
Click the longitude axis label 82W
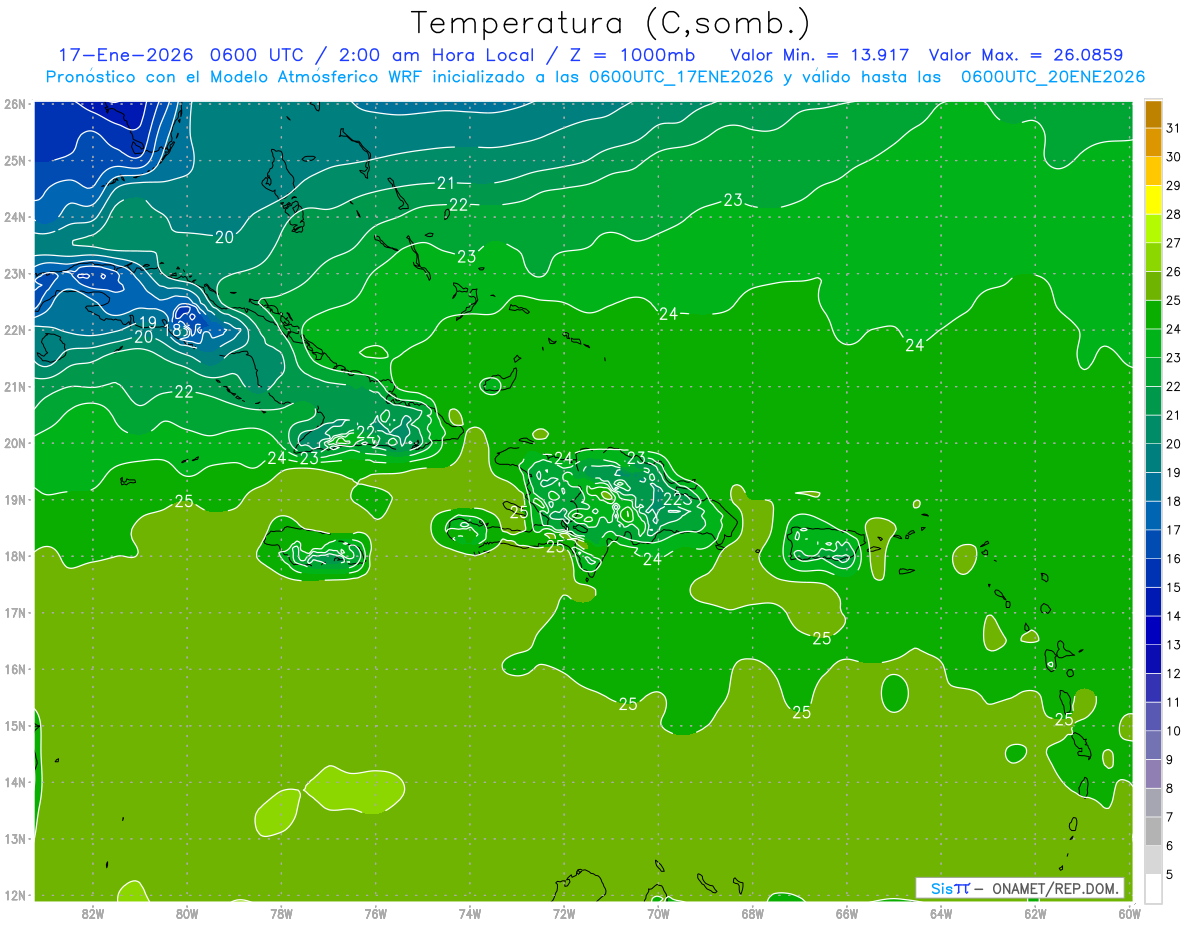tap(92, 914)
